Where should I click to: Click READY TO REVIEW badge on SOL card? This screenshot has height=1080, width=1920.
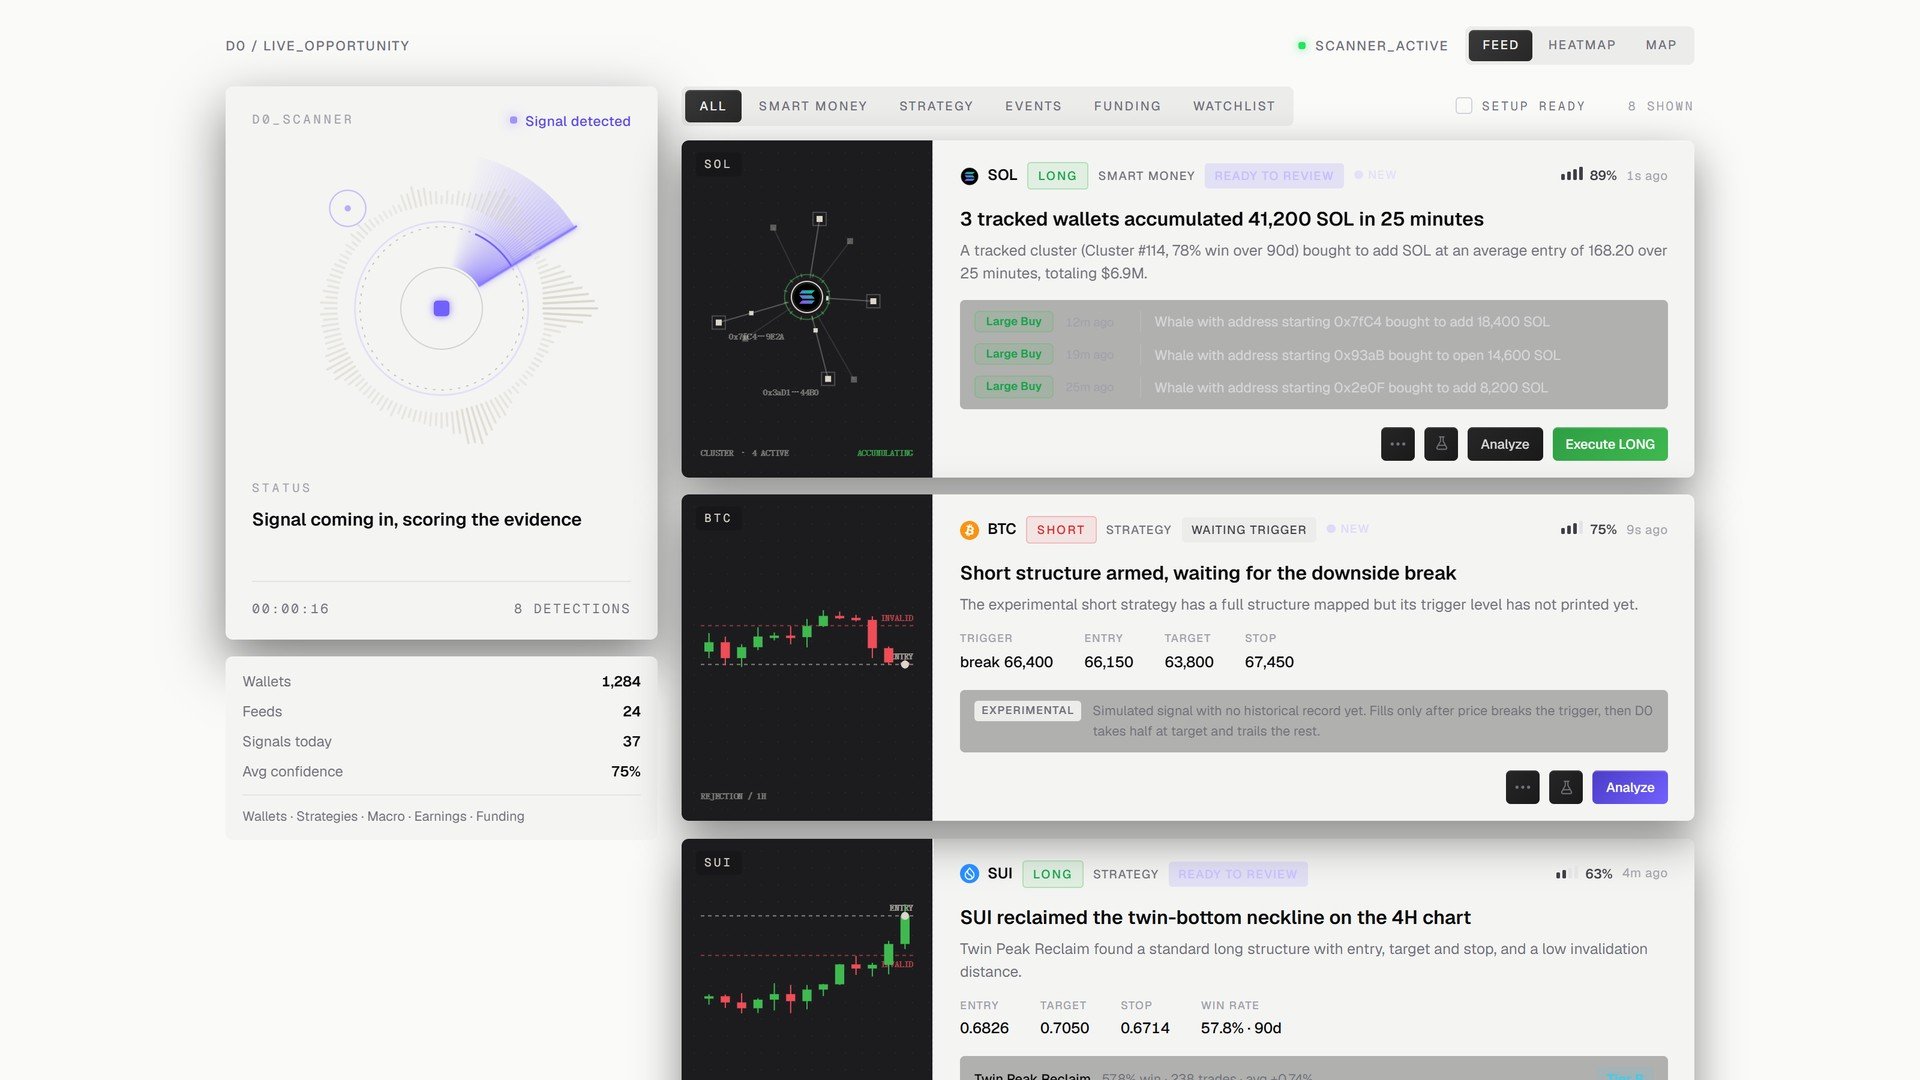[x=1274, y=176]
